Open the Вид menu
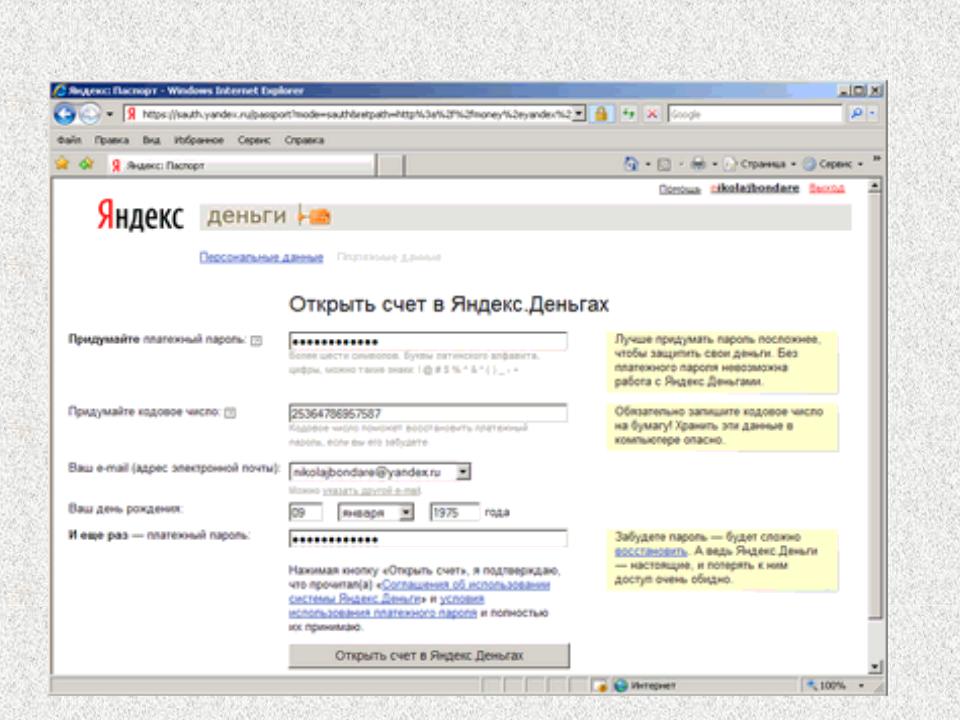960x720 pixels. tap(151, 140)
